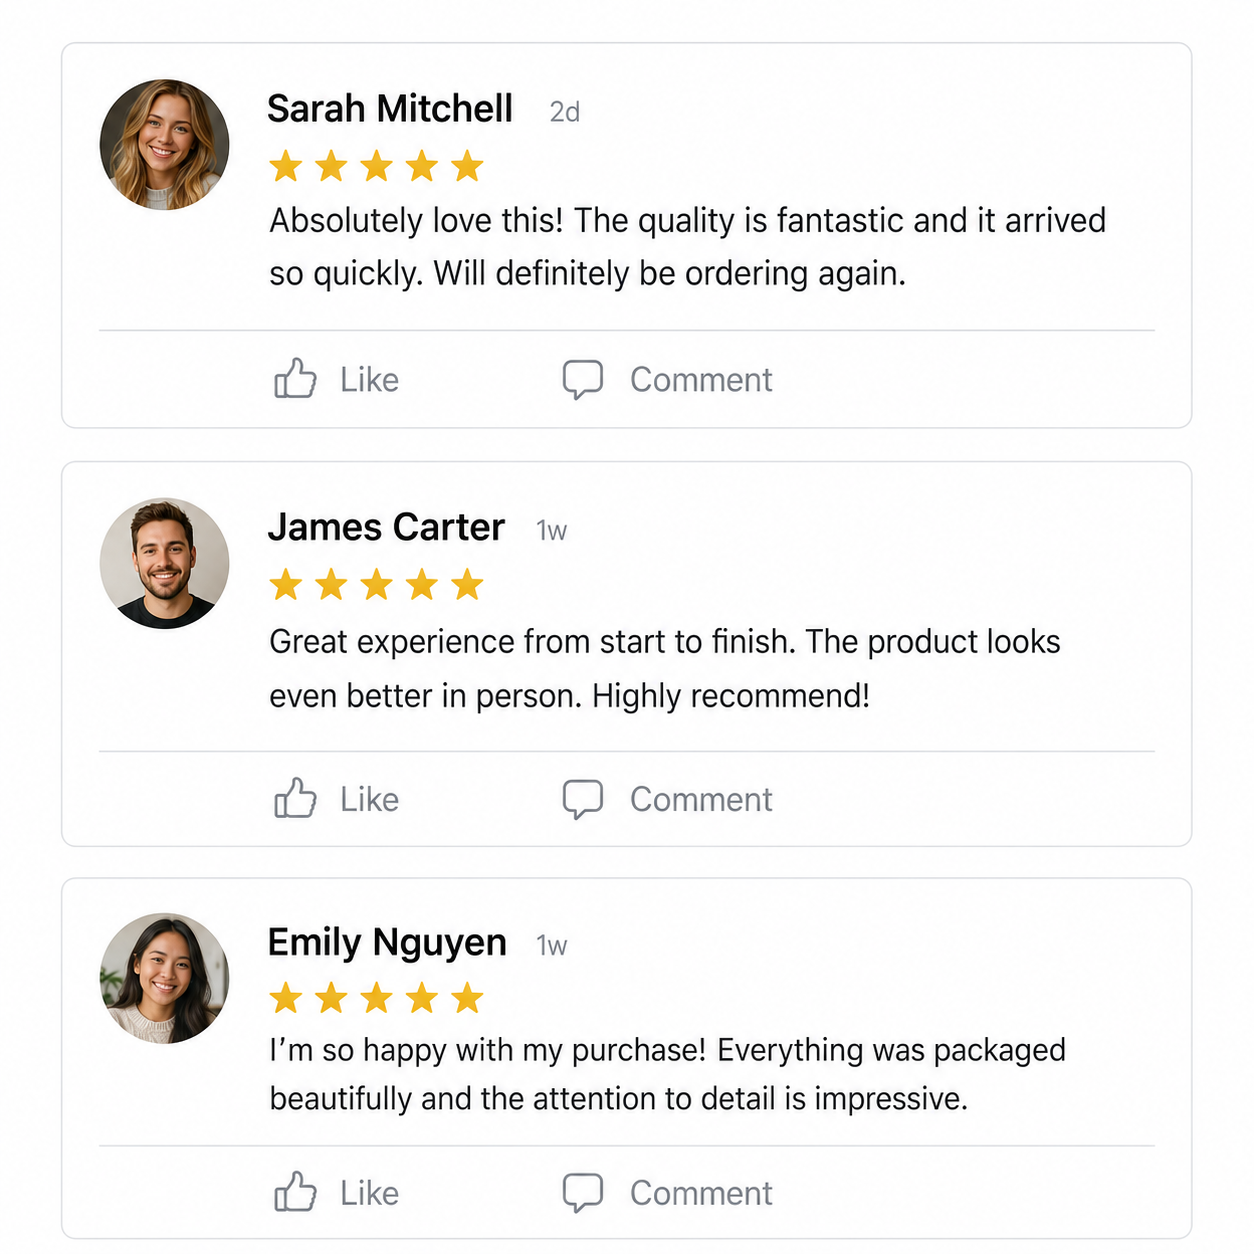Open James Carter's profile photo
This screenshot has height=1254, width=1254.
165,563
